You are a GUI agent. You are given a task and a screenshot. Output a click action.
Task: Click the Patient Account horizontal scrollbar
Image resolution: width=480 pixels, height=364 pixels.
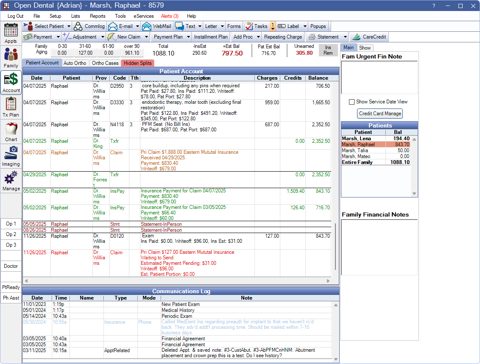tap(177, 281)
